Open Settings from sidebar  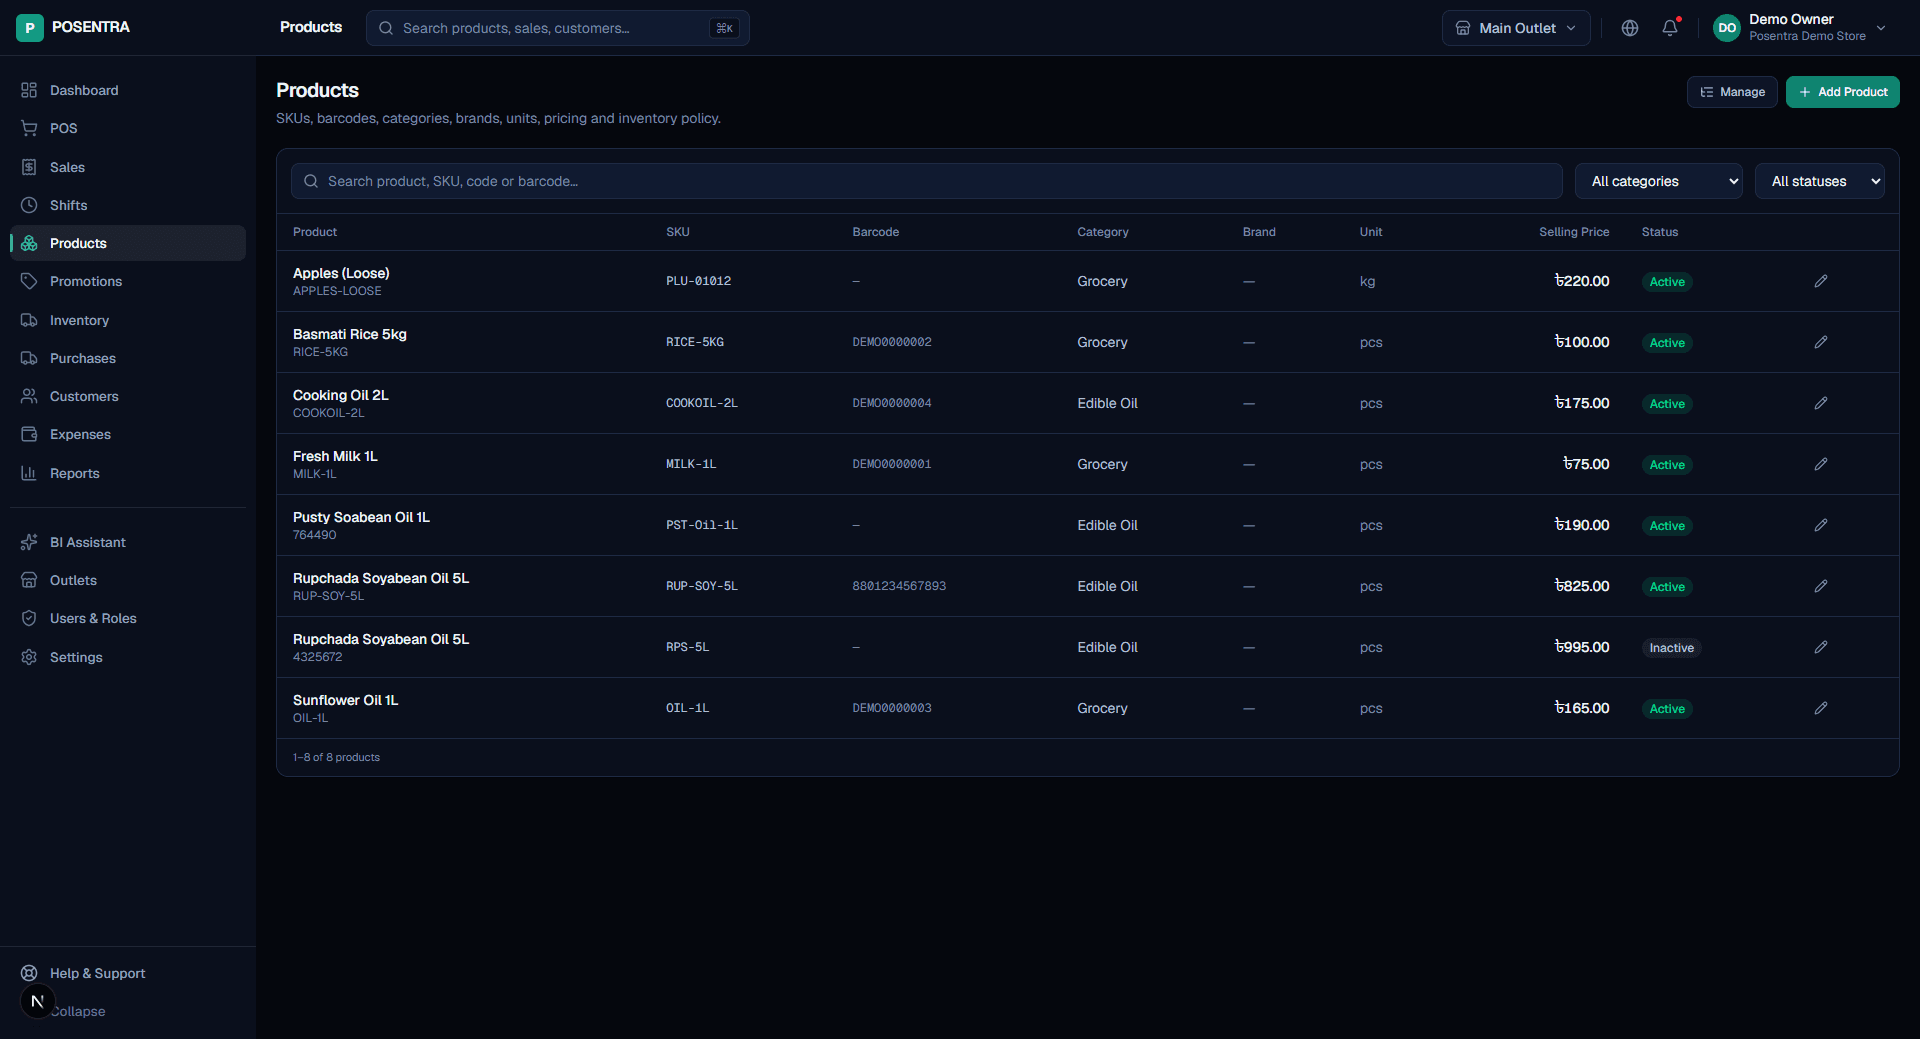[x=128, y=657]
